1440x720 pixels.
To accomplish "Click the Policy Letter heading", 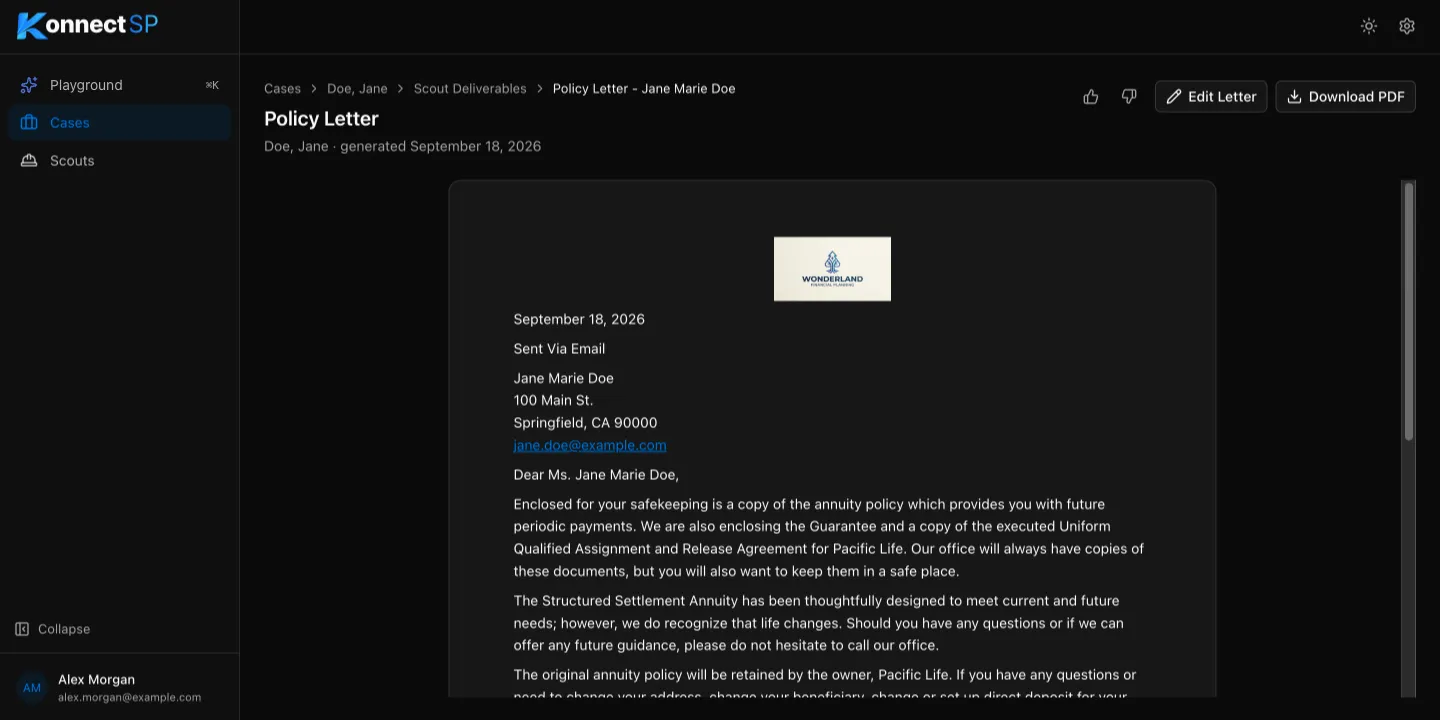I will [x=321, y=119].
